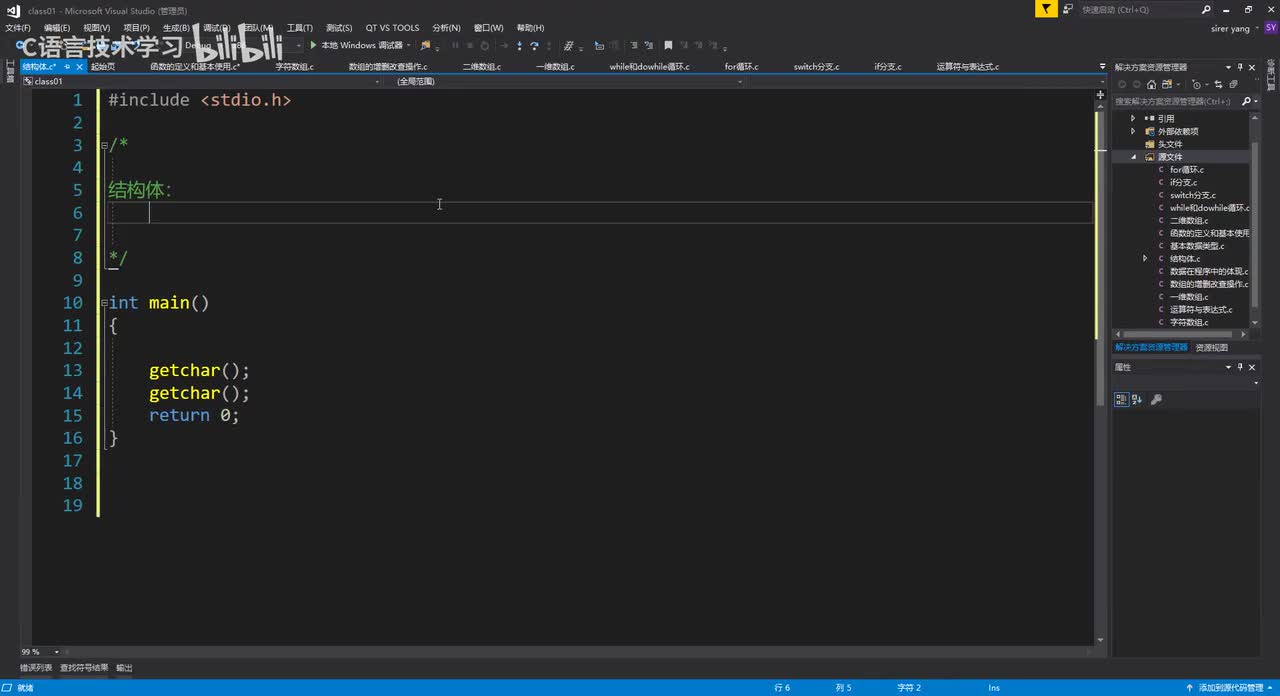1280x696 pixels.
Task: Select 基本数据类型.c in Solution Explorer
Action: point(1196,246)
